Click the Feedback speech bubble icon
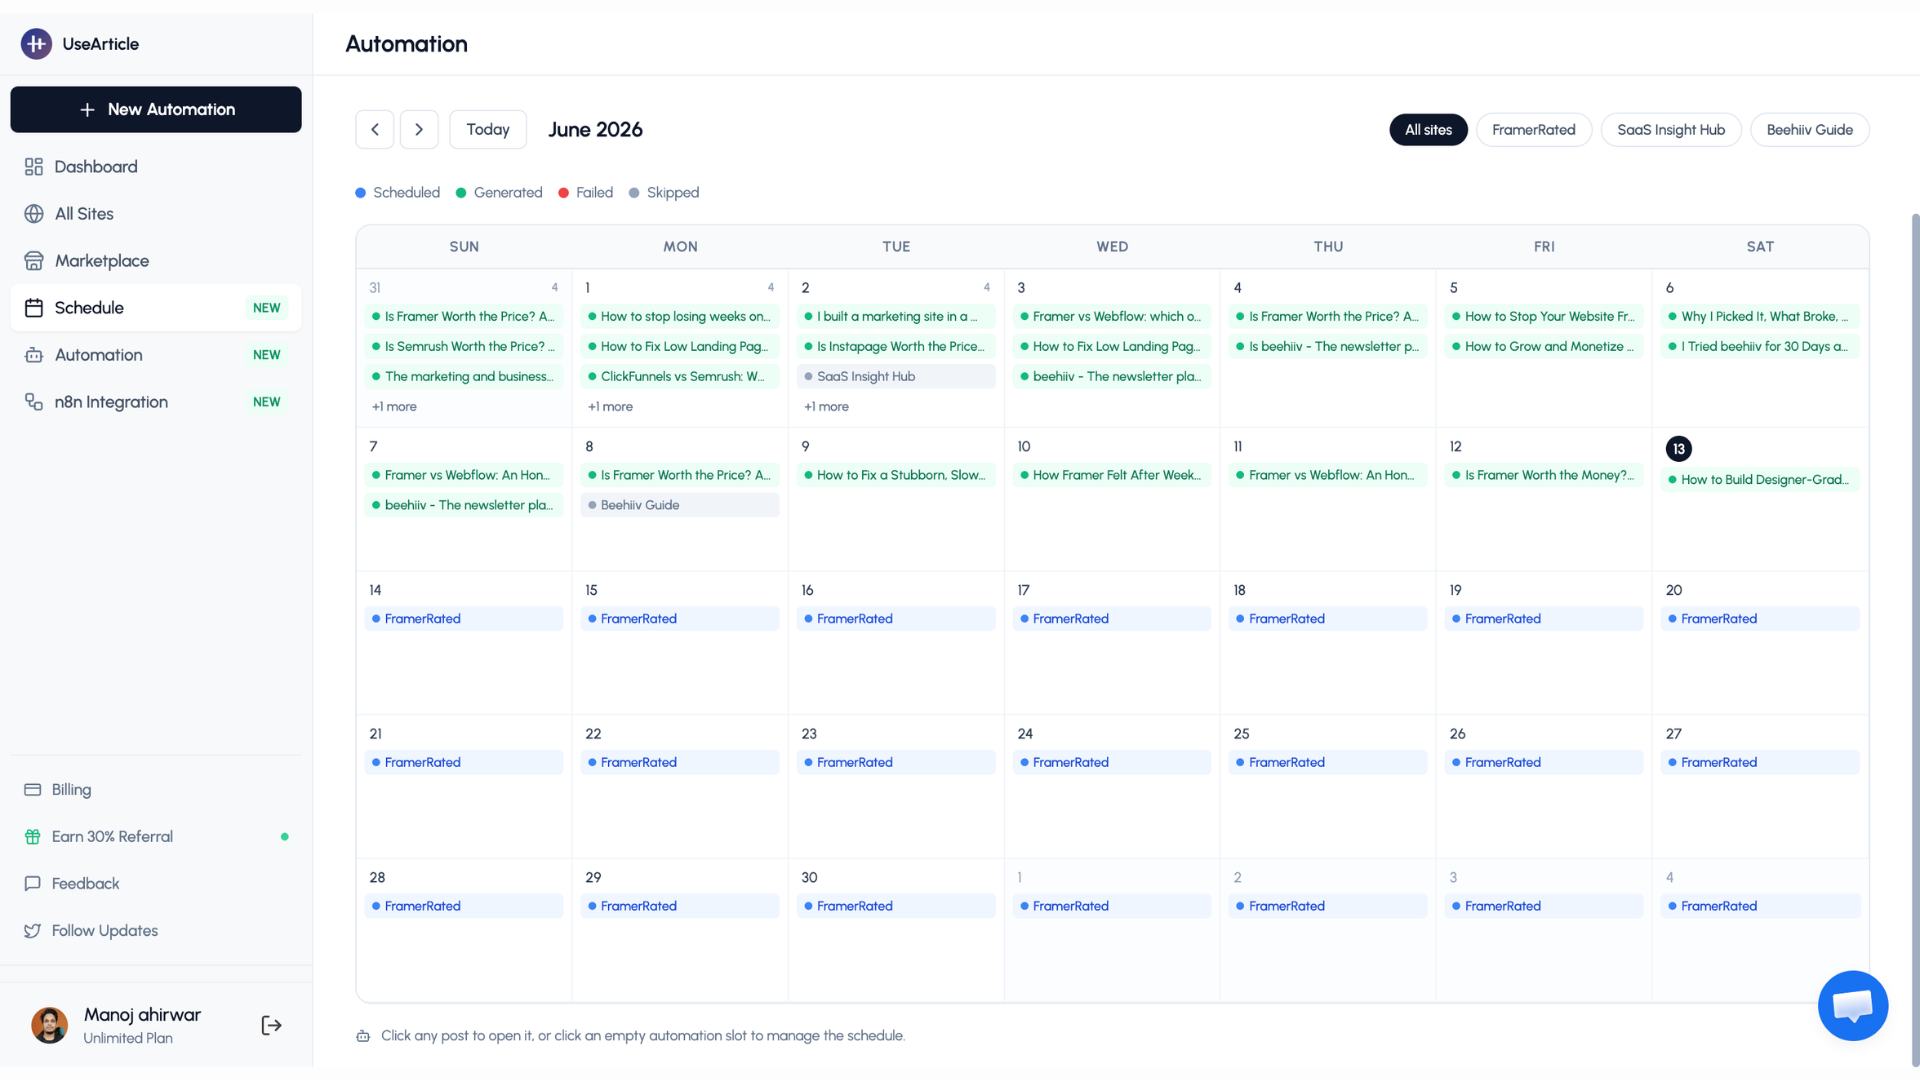1920x1080 pixels. click(33, 884)
